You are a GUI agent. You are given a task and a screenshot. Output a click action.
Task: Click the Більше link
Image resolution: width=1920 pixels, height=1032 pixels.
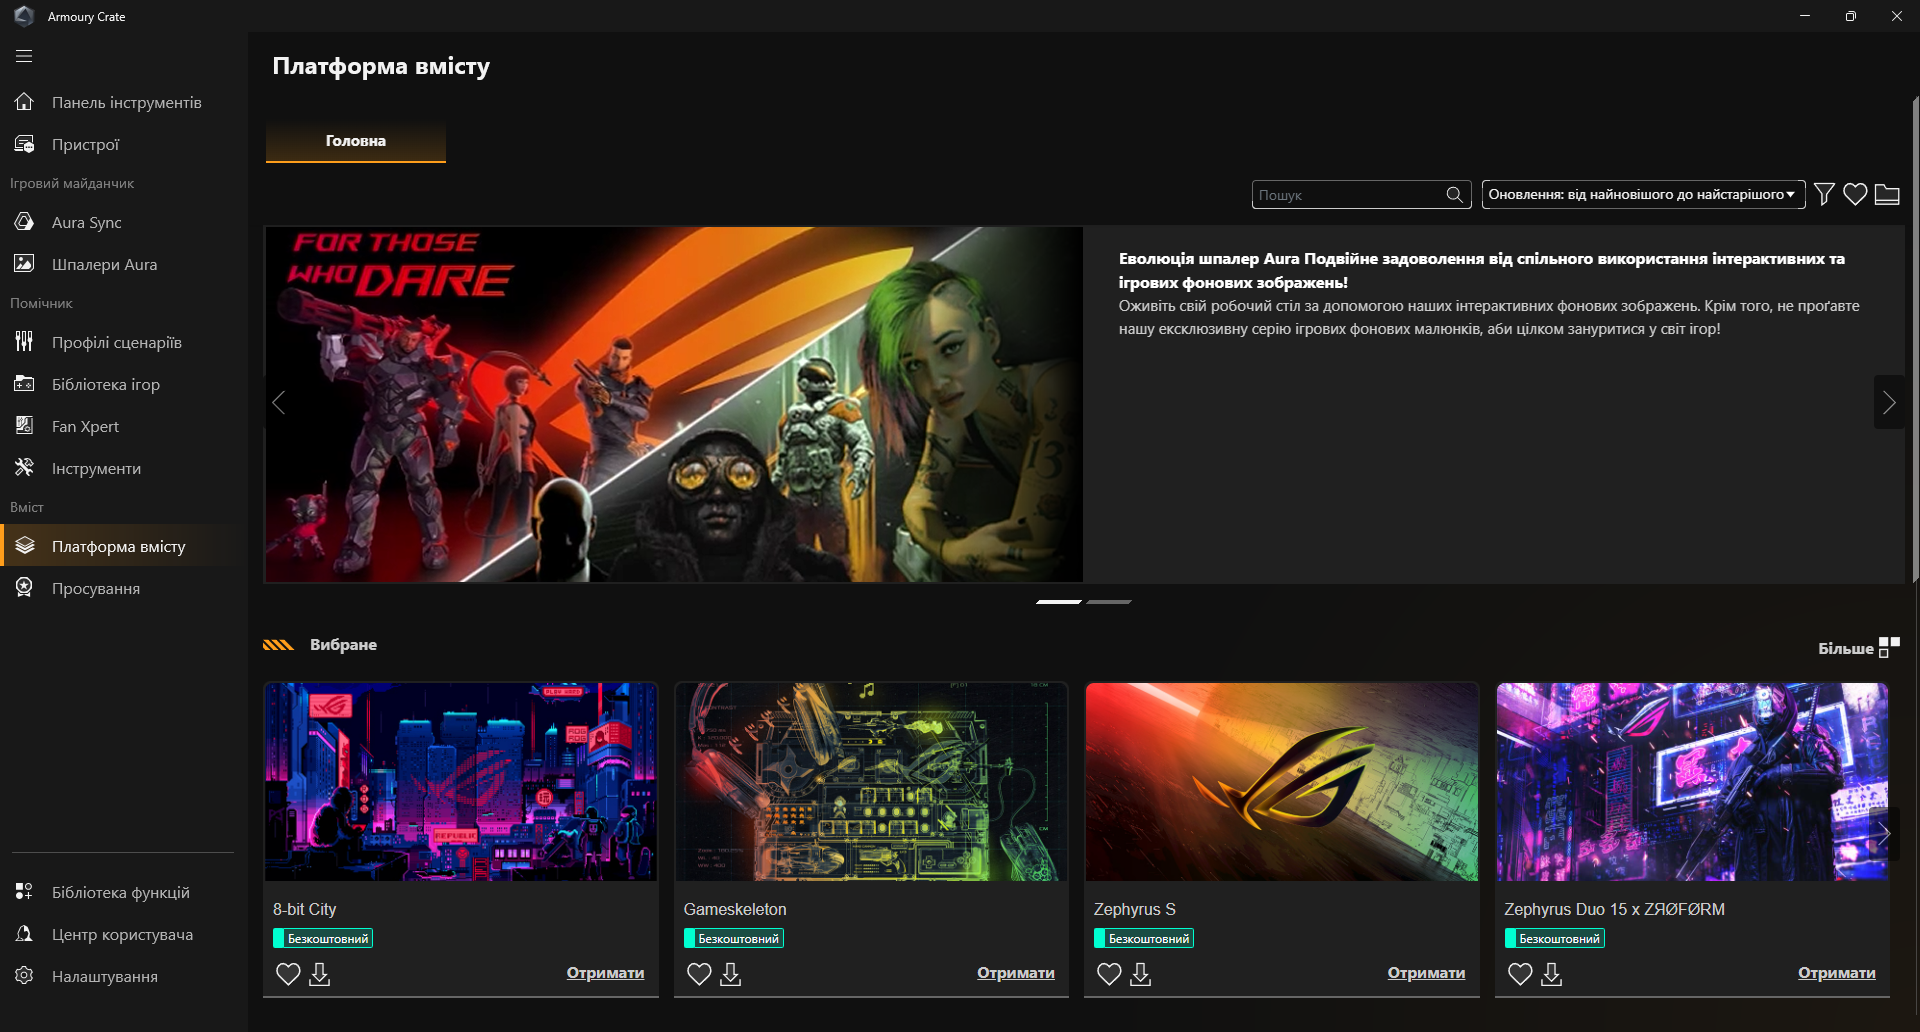point(1845,648)
